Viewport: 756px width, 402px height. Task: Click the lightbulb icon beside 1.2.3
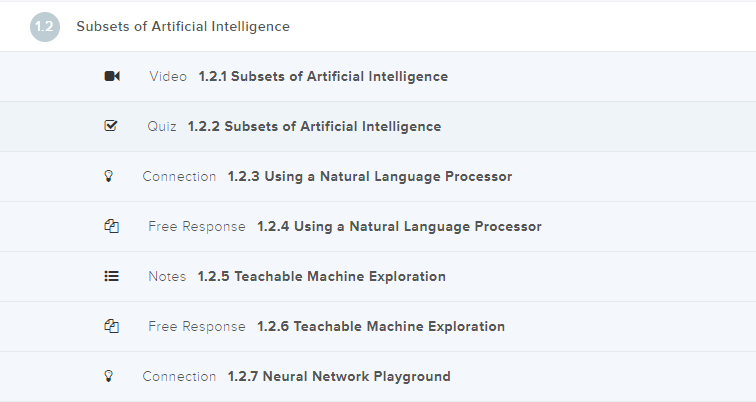pyautogui.click(x=110, y=177)
